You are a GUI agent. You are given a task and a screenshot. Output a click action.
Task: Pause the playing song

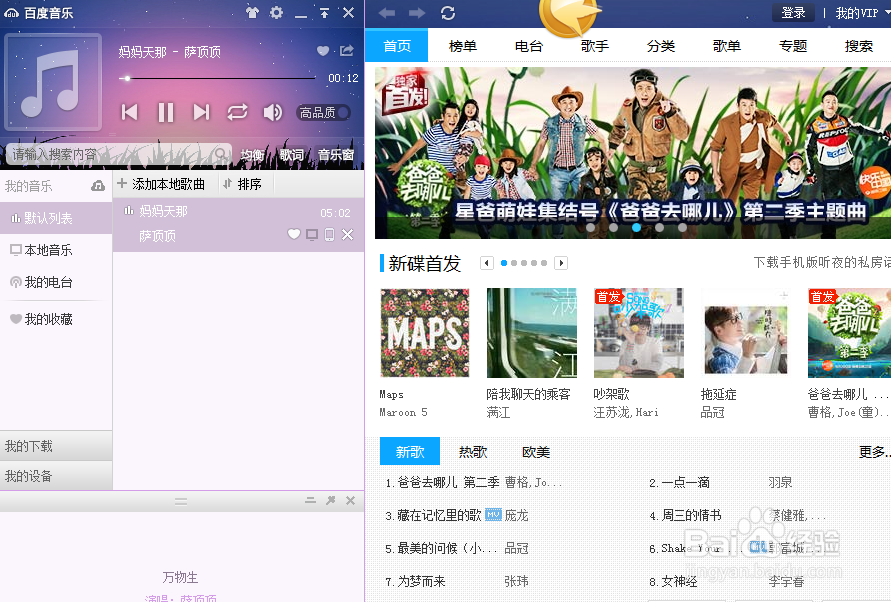[x=165, y=113]
